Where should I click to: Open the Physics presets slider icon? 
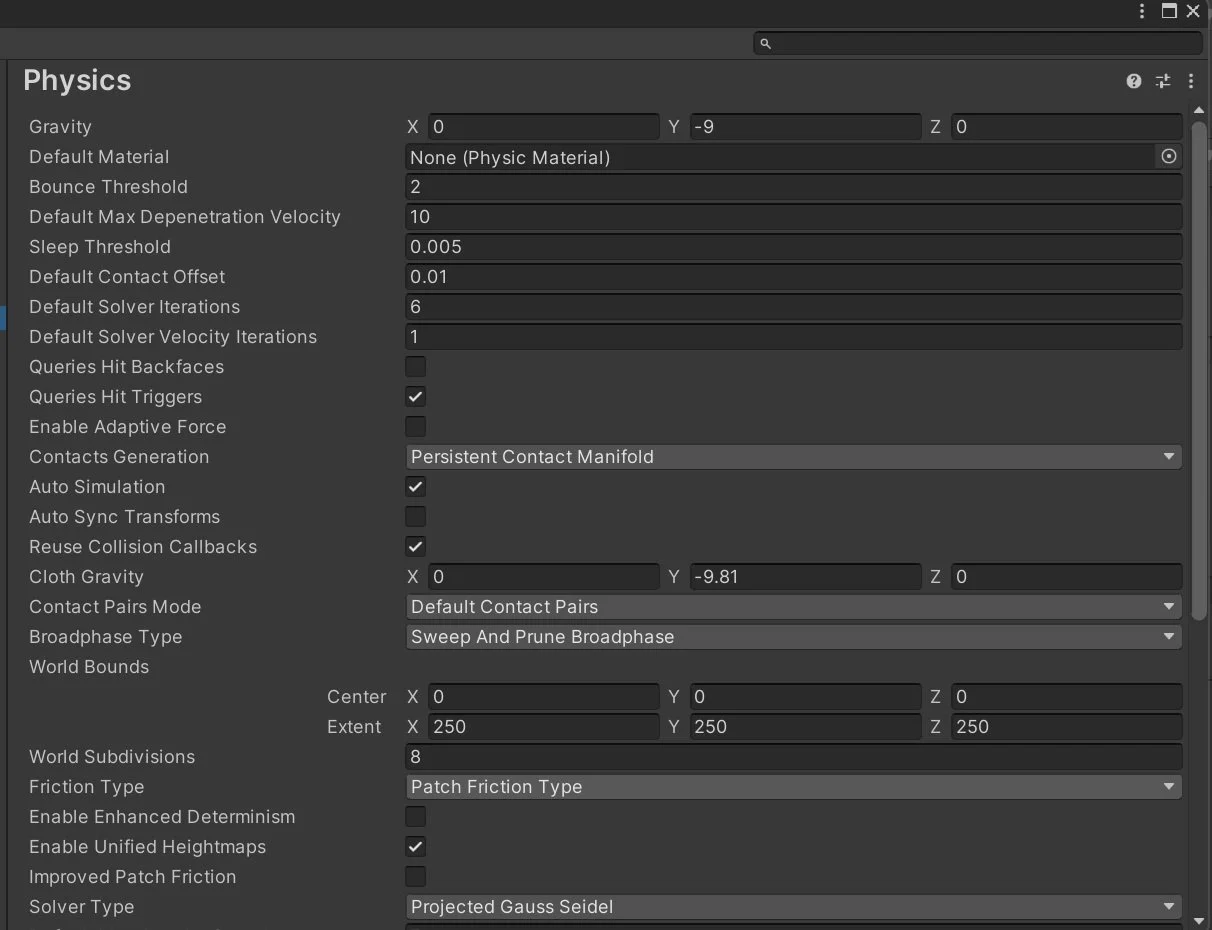pyautogui.click(x=1162, y=81)
